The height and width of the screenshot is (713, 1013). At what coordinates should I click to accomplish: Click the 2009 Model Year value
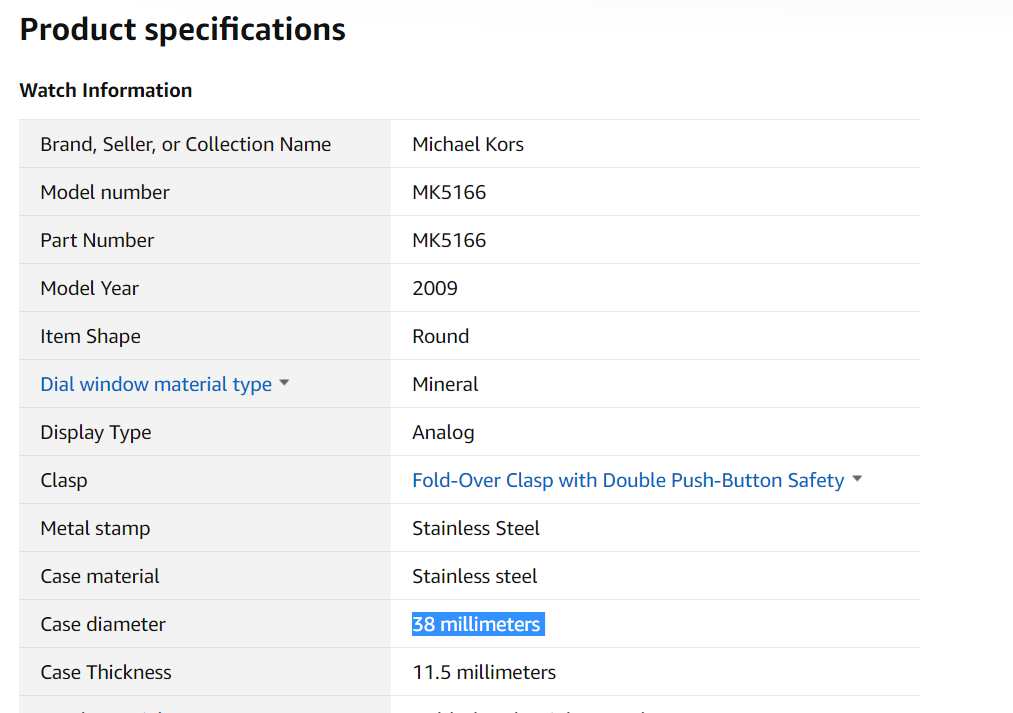point(435,288)
